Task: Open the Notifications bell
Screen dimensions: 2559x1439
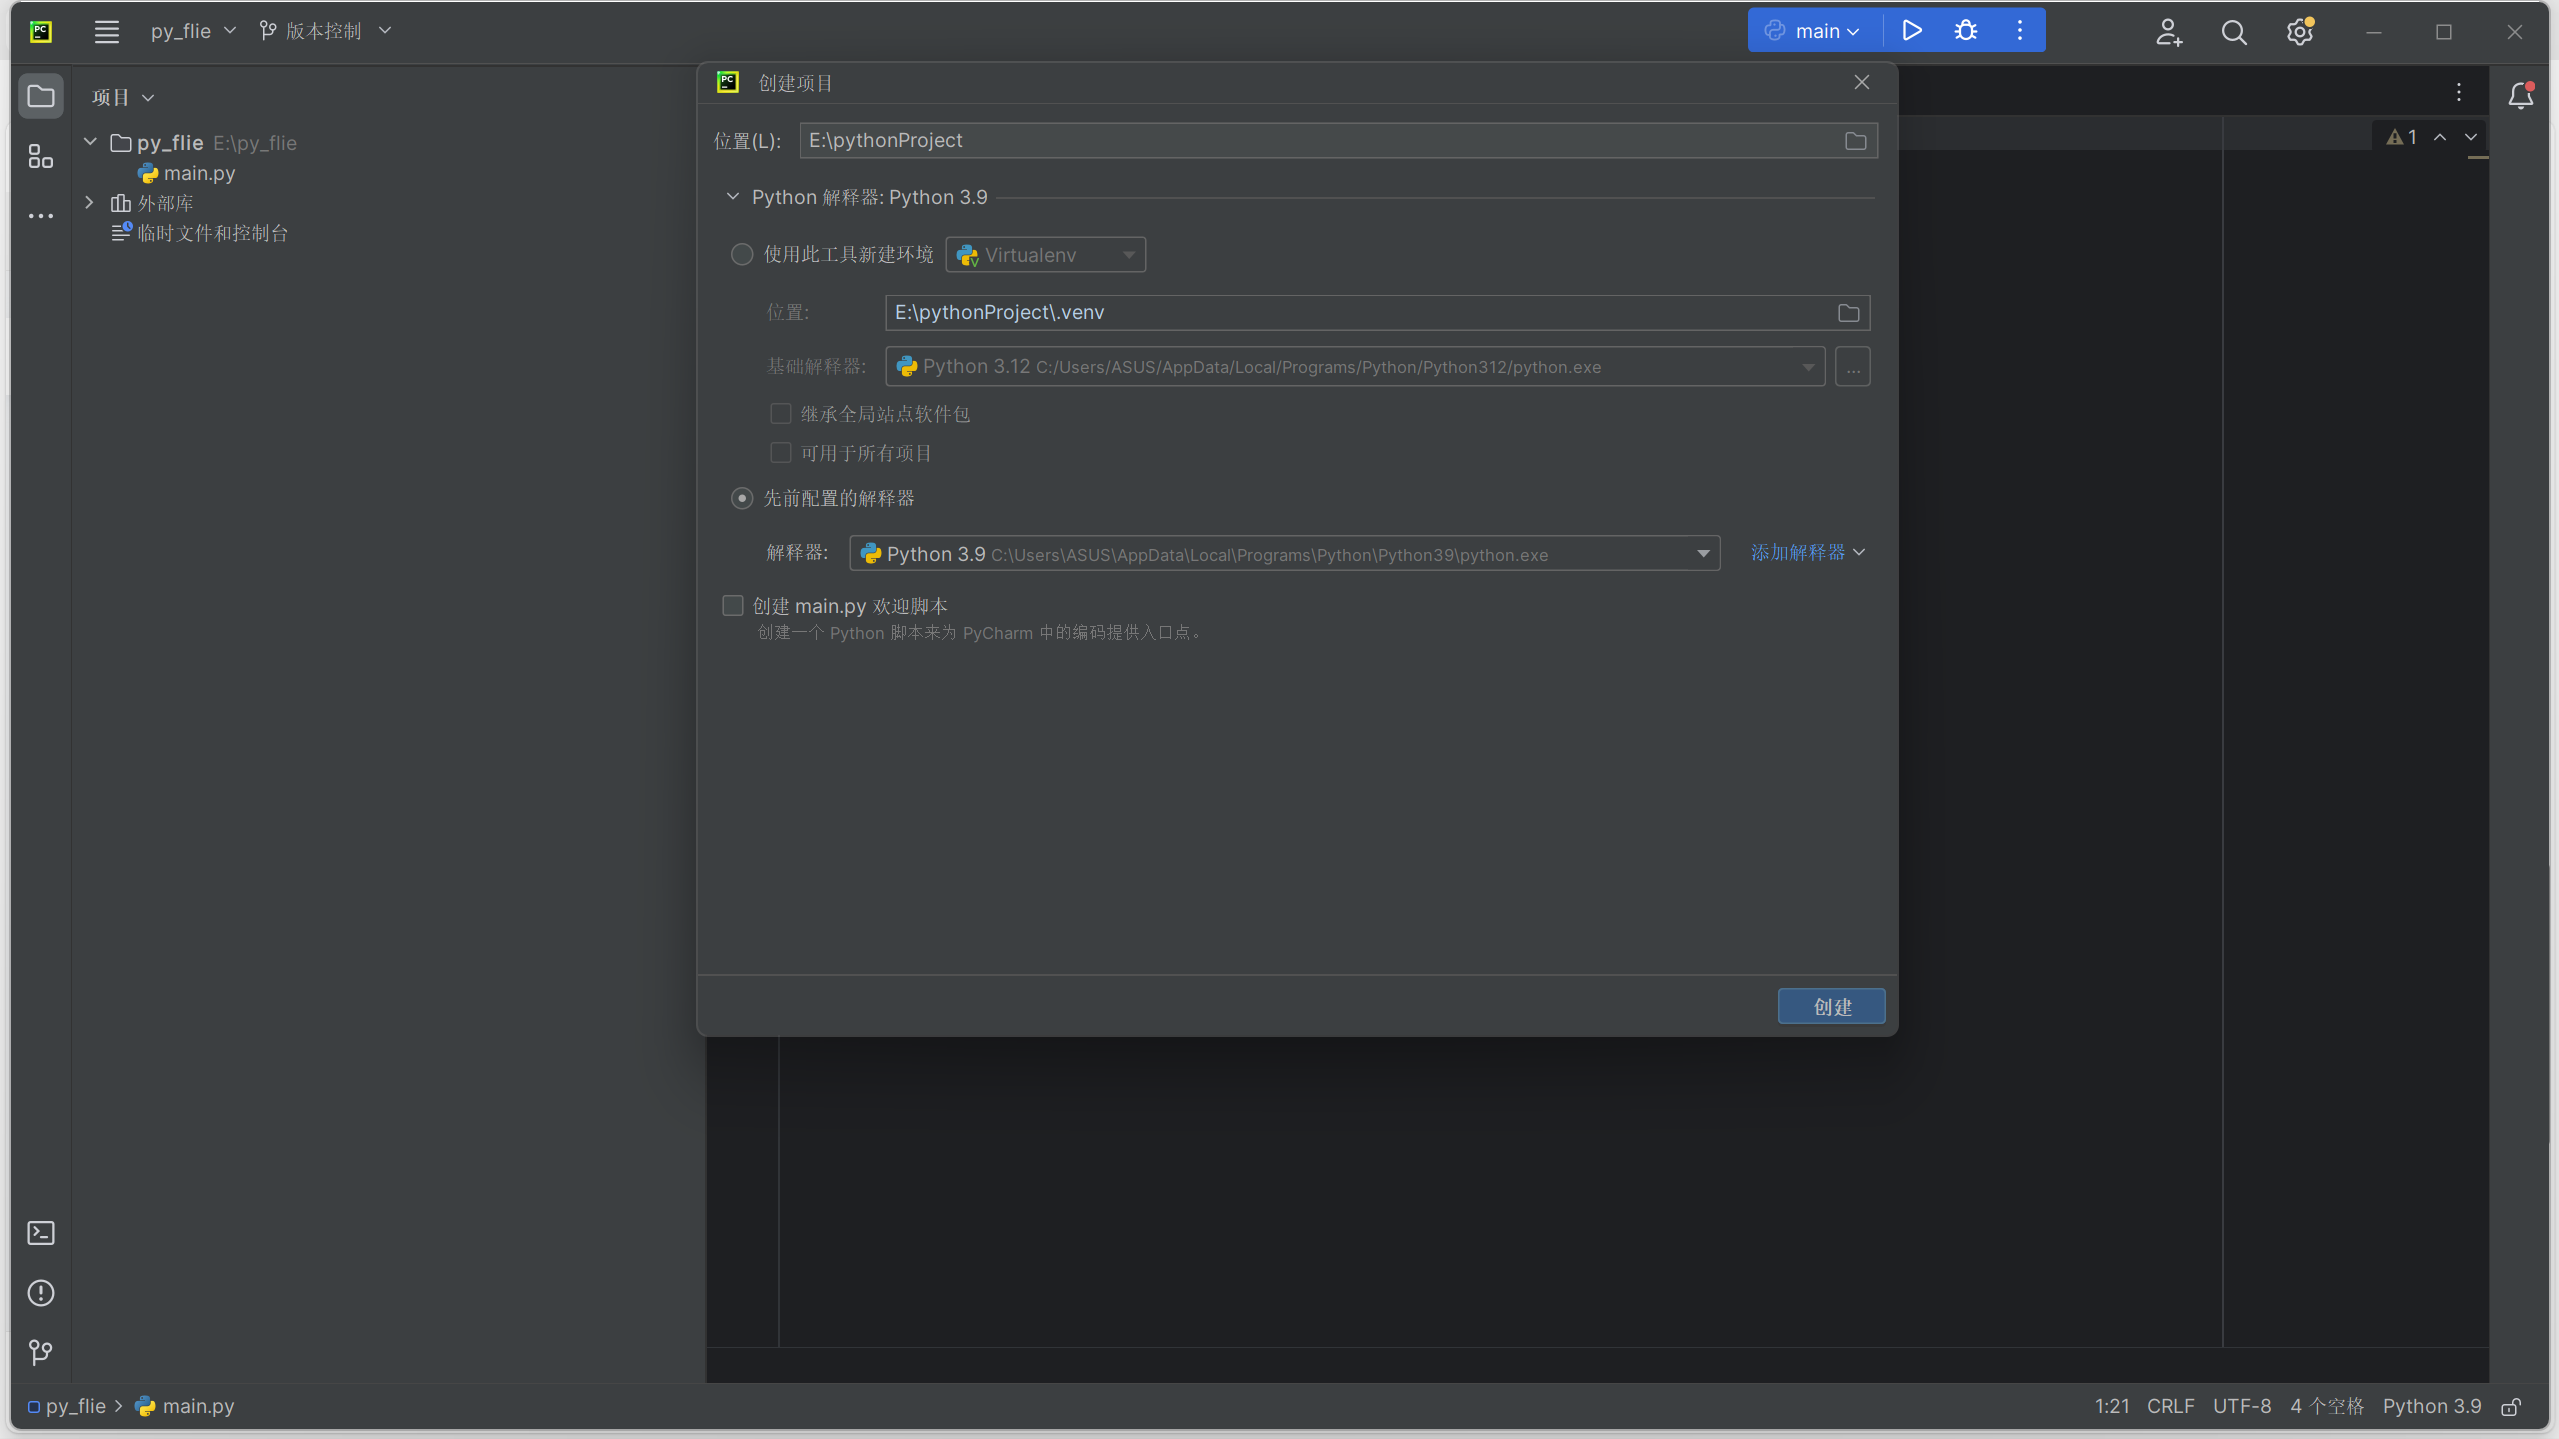Action: point(2519,96)
